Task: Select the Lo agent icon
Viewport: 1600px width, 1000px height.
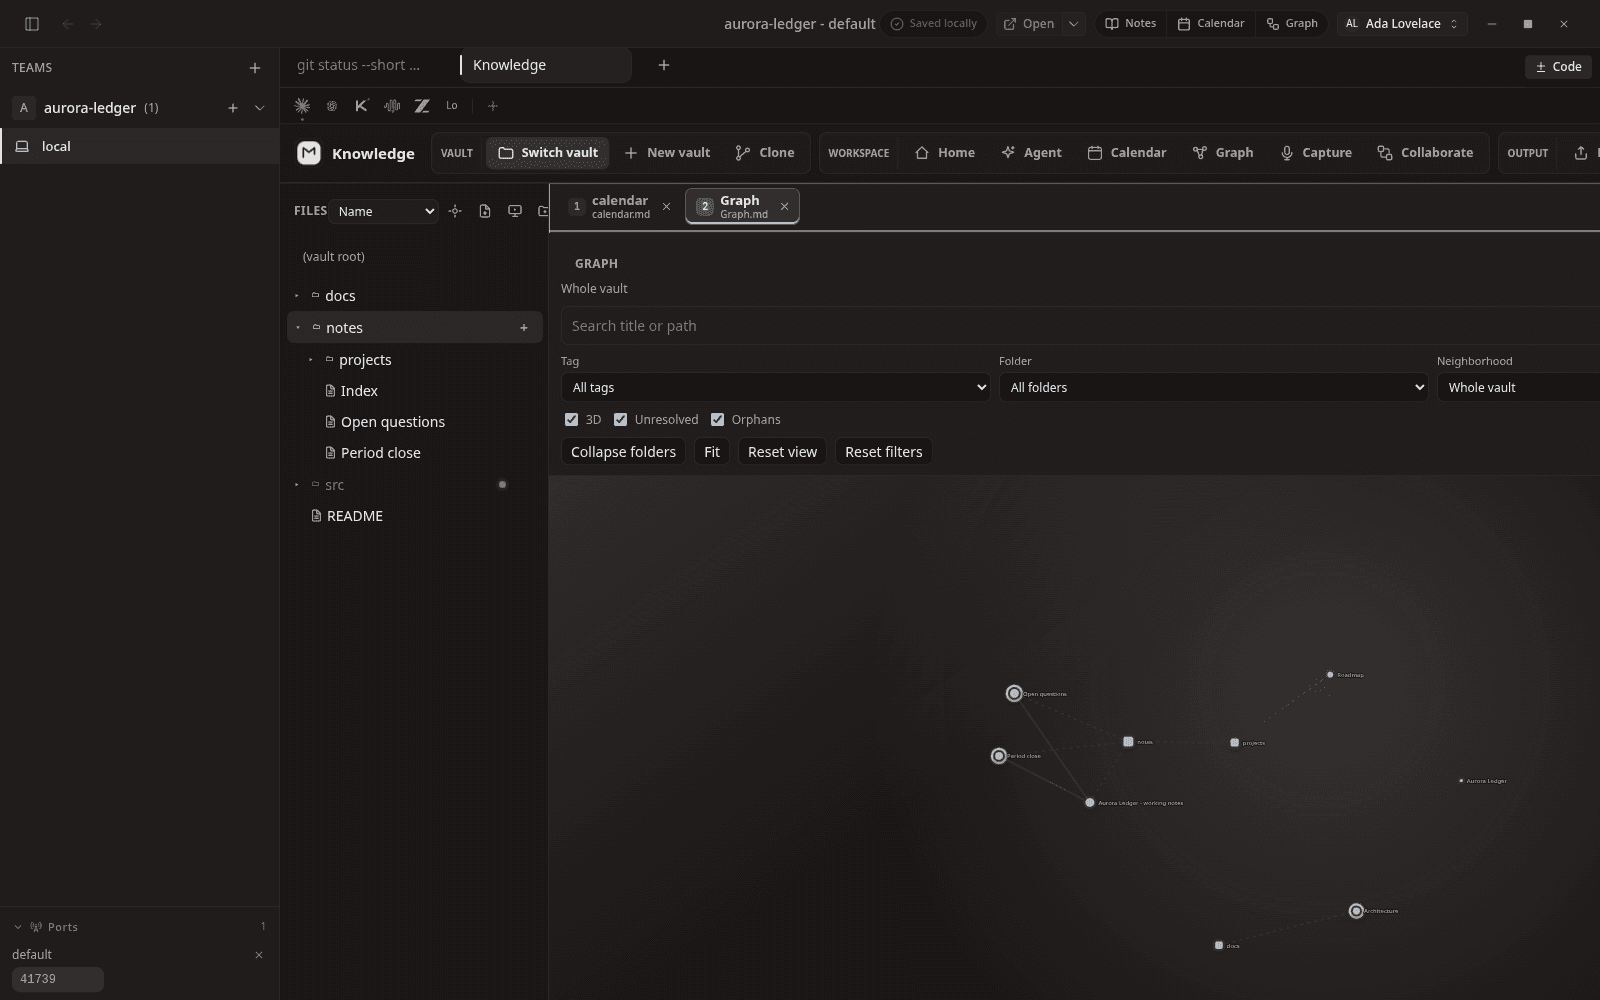Action: [x=452, y=106]
